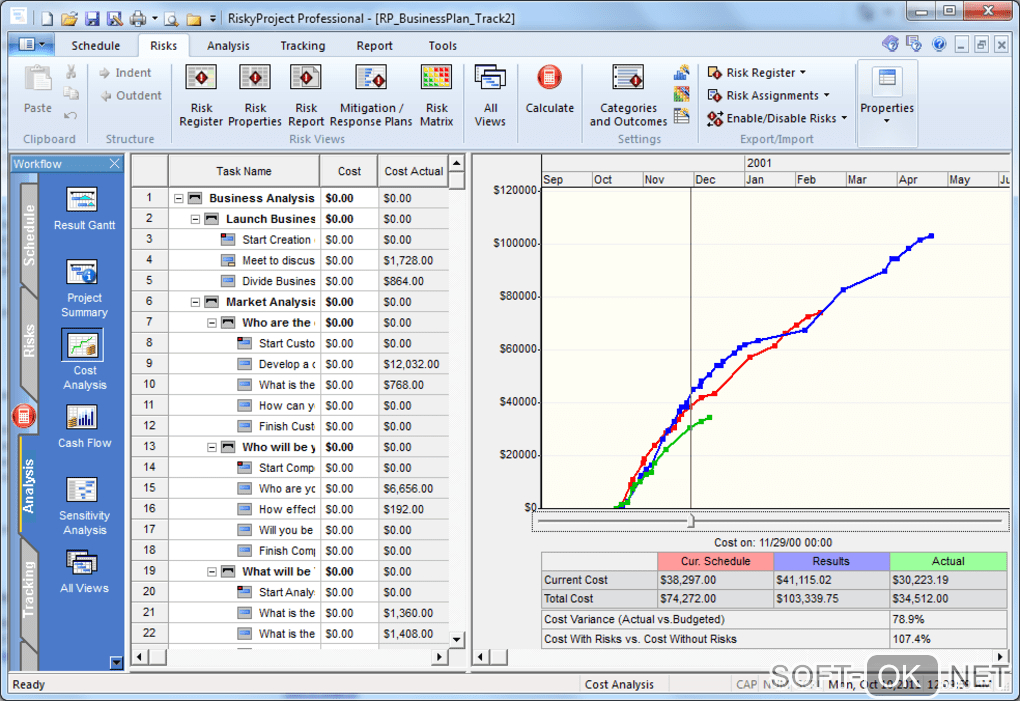The height and width of the screenshot is (701, 1020).
Task: Open All Views in Workflow panel
Action: pos(84,572)
